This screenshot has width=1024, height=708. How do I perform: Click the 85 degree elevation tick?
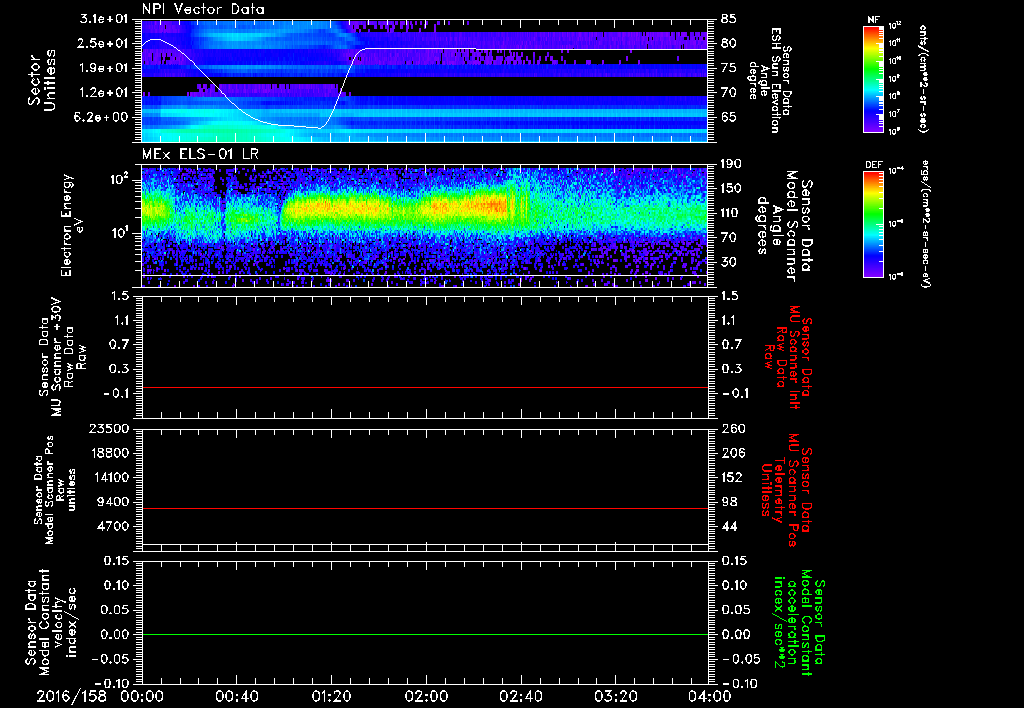click(729, 19)
